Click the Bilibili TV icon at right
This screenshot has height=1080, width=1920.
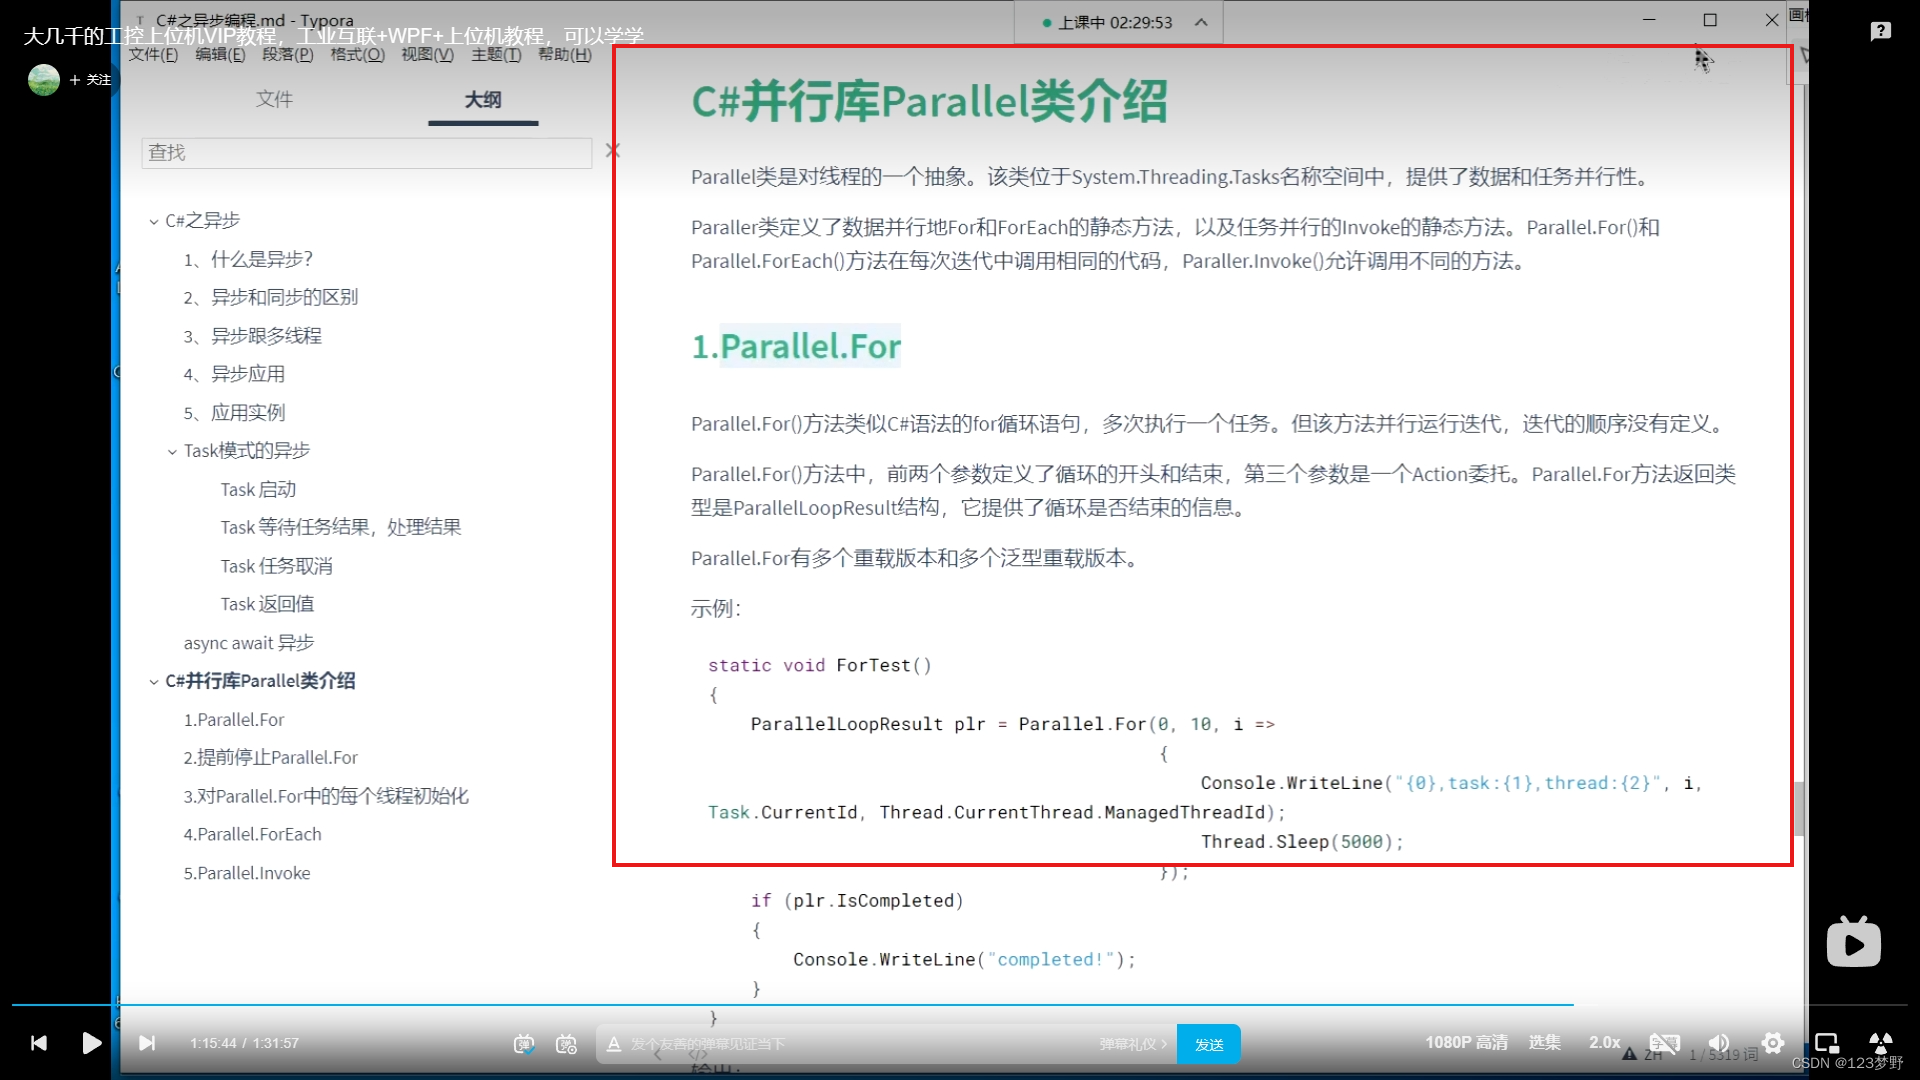1853,942
